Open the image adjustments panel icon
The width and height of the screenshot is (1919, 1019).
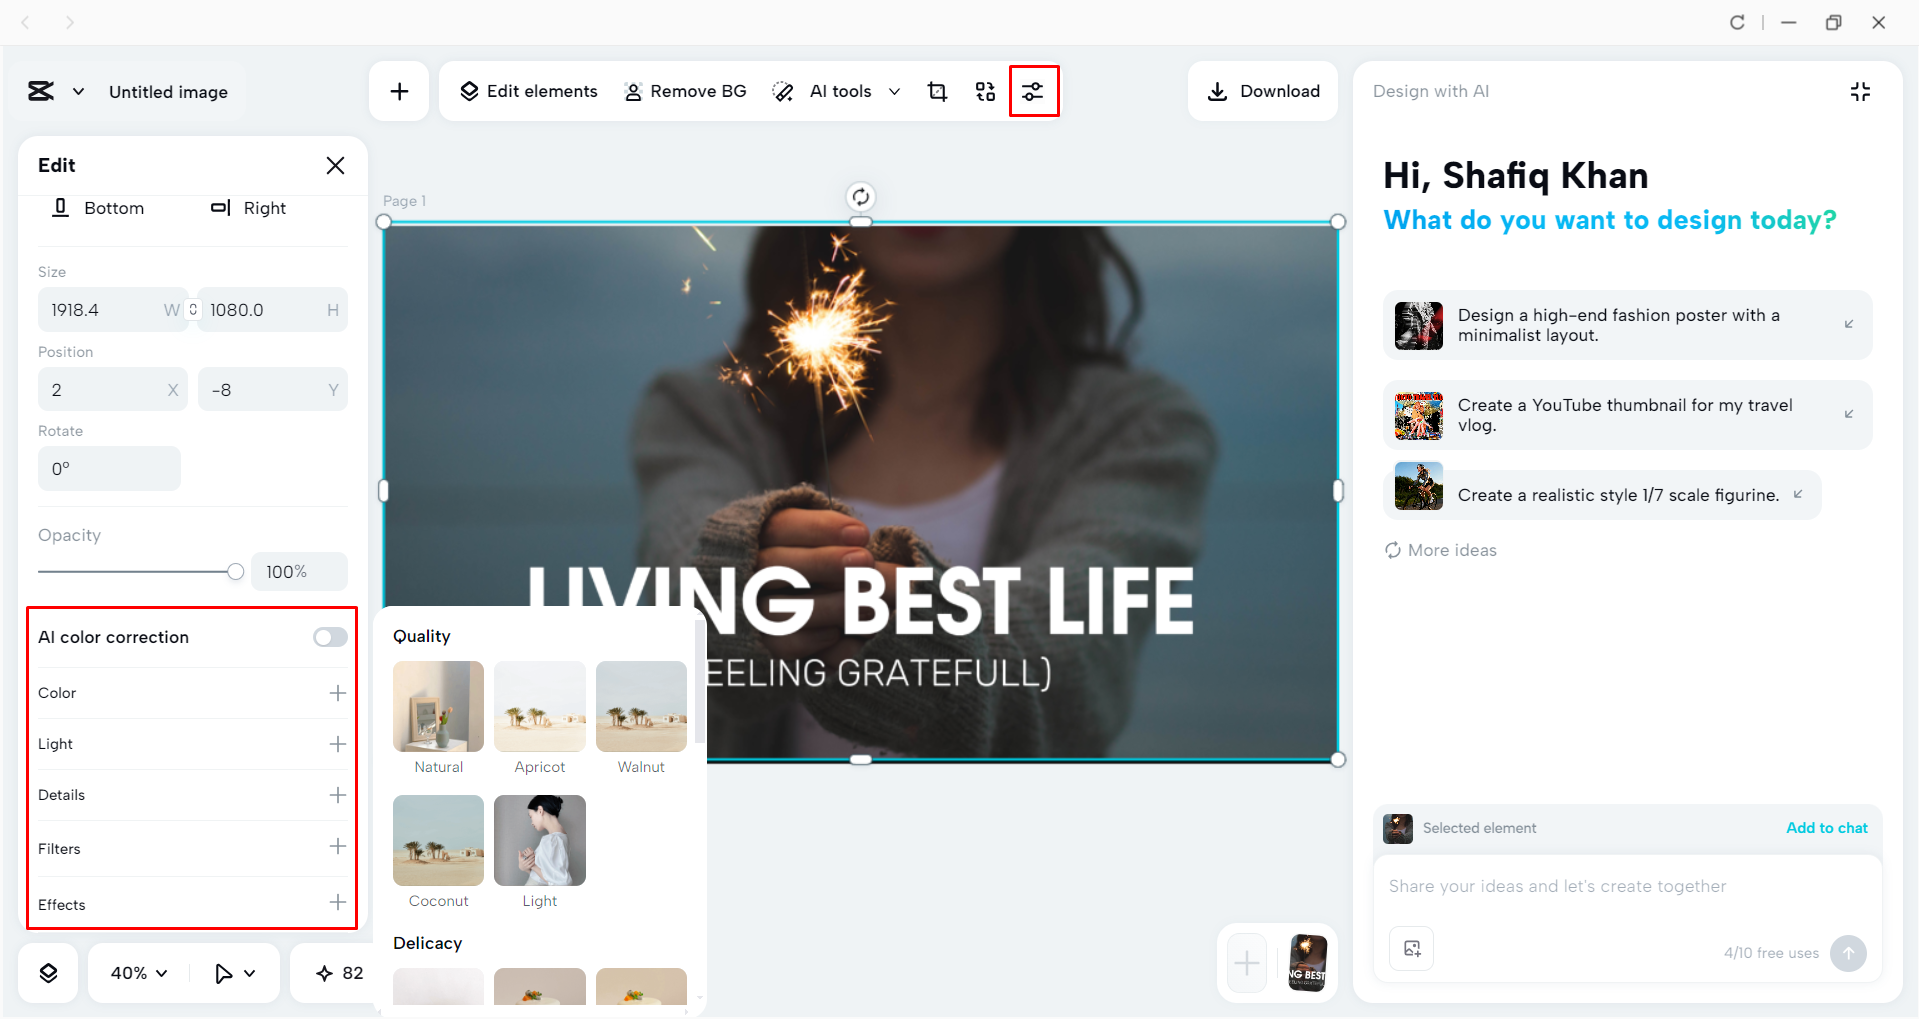point(1033,90)
